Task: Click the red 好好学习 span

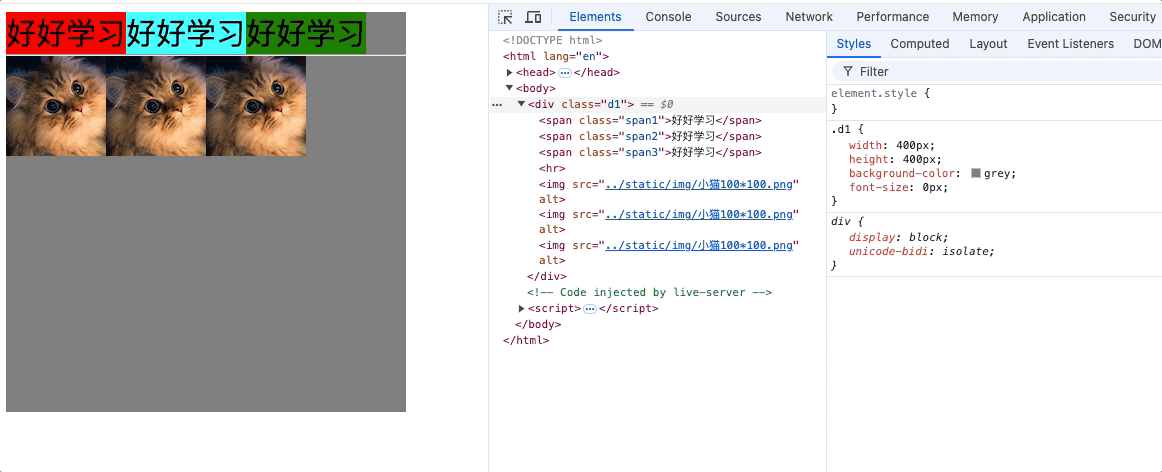Action: 66,33
